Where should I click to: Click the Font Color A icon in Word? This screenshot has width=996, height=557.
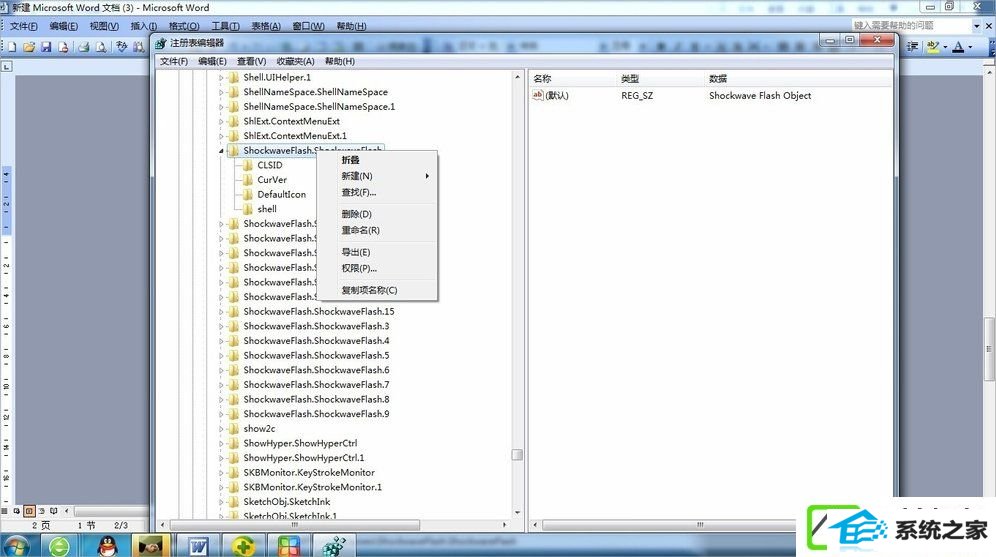958,46
